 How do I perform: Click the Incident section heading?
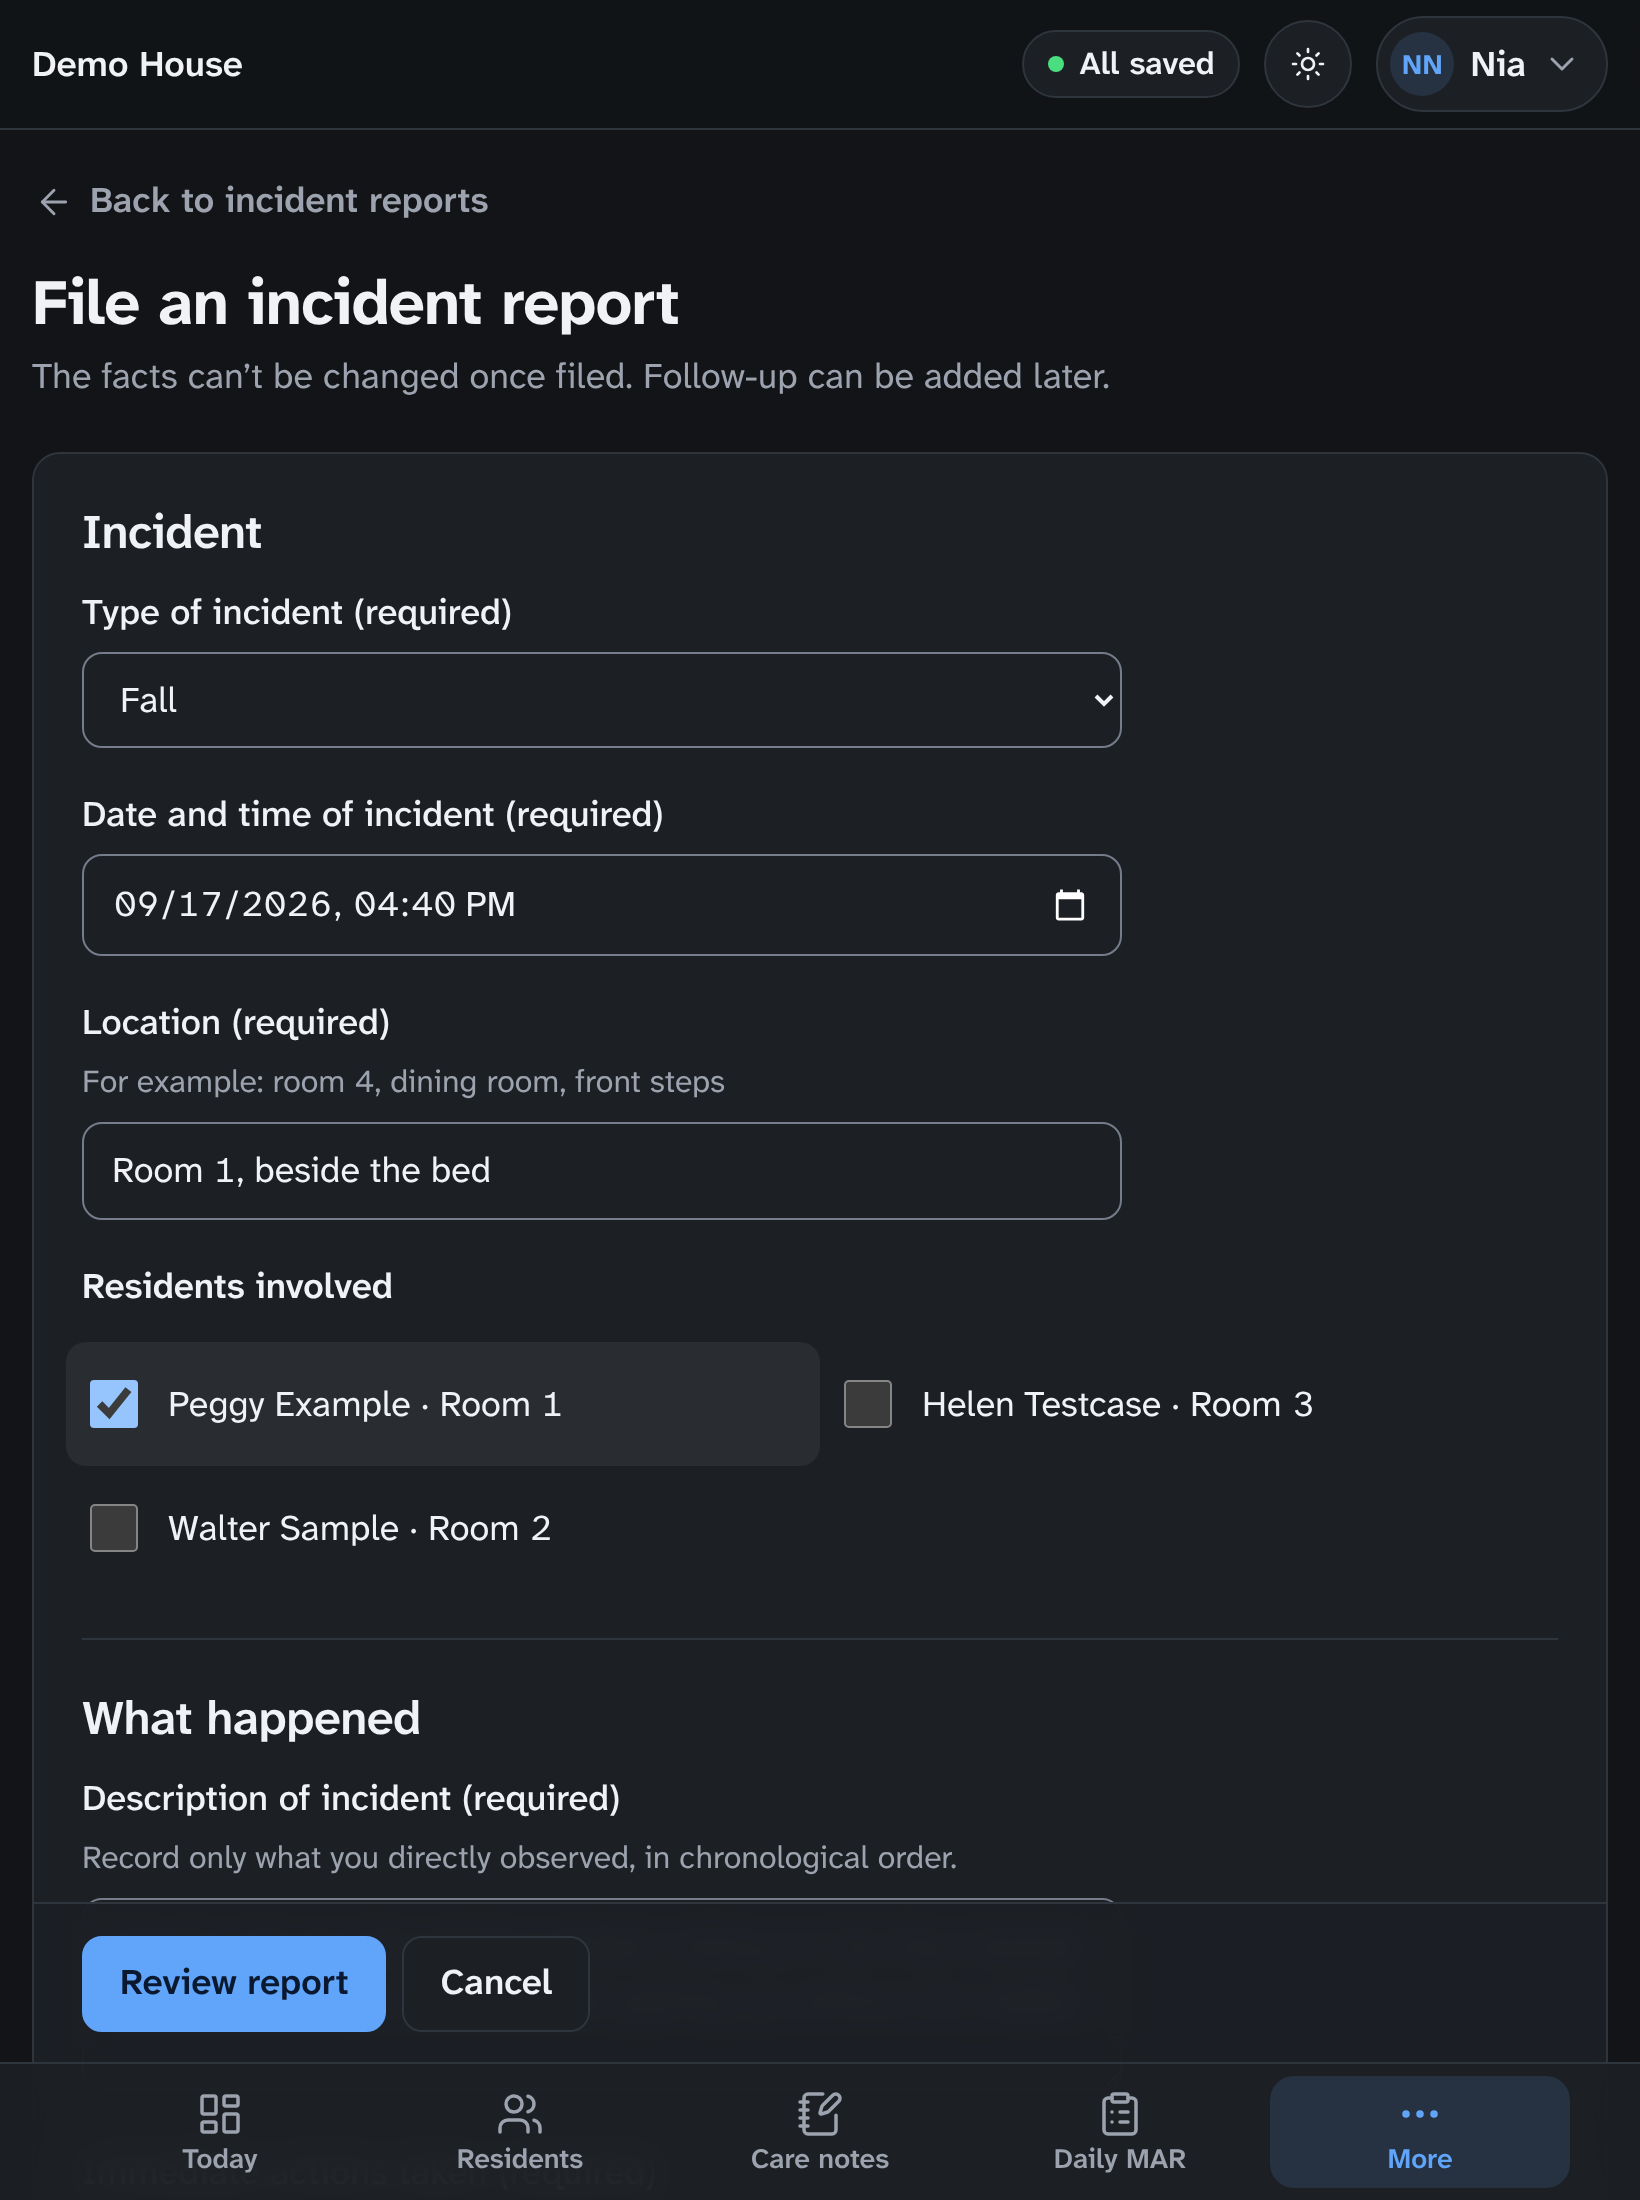(x=172, y=532)
